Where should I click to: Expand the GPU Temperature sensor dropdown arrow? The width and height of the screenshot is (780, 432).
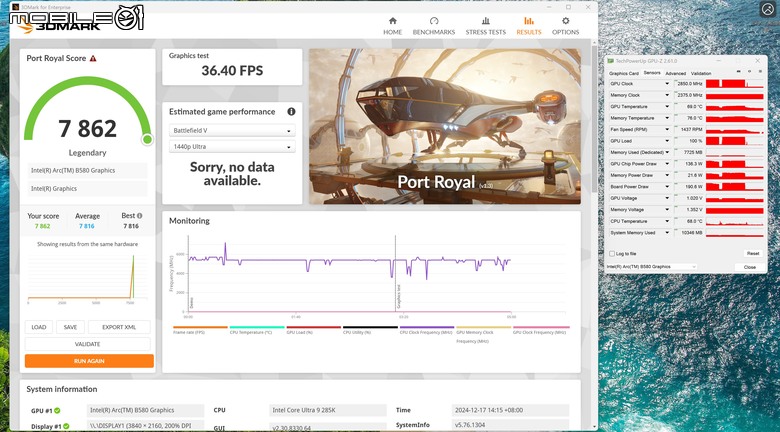click(x=667, y=107)
